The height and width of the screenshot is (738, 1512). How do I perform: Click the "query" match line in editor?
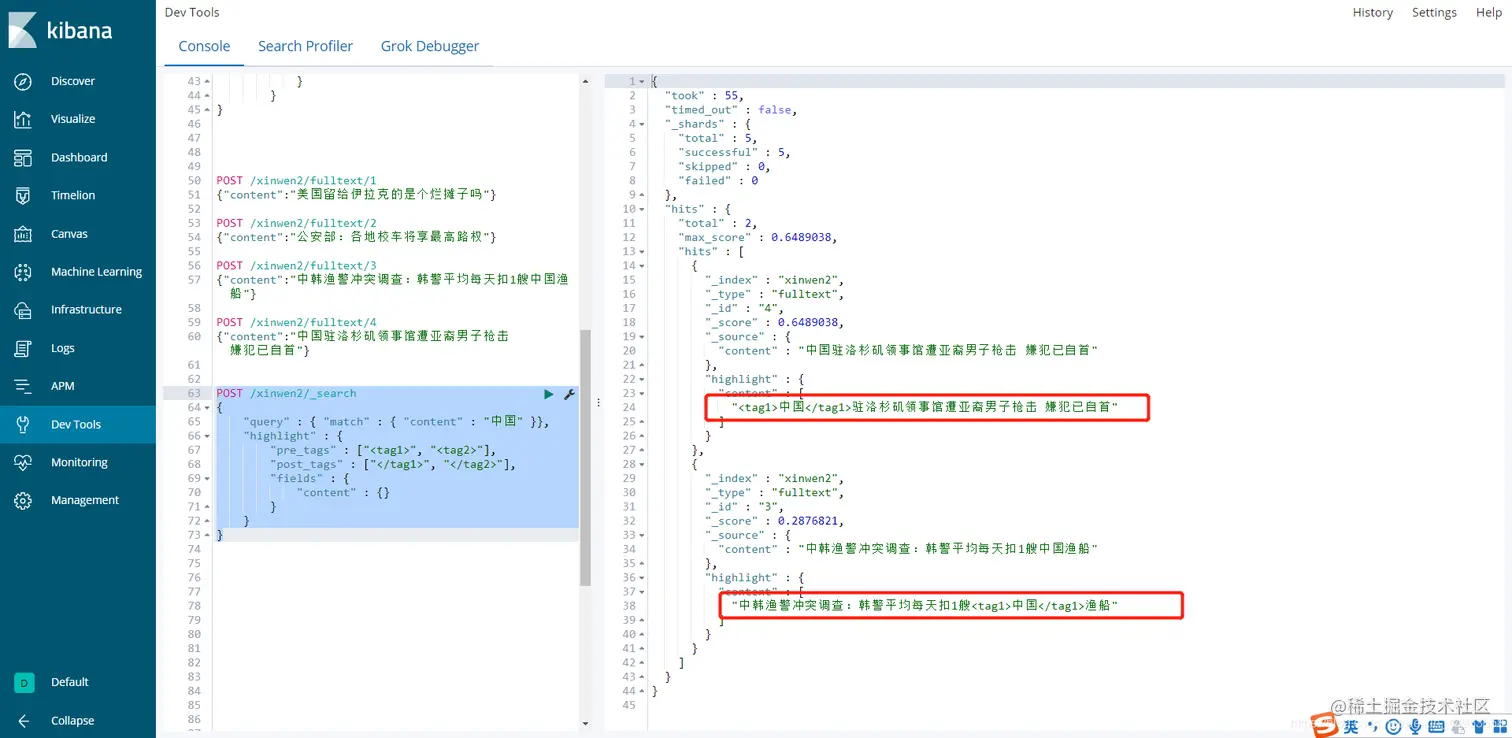point(396,422)
